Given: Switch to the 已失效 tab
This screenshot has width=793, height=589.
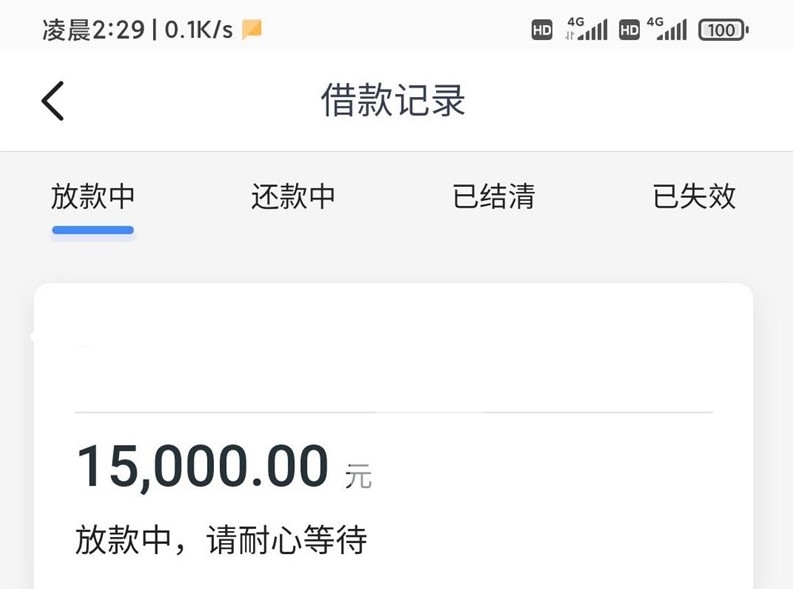Looking at the screenshot, I should [694, 196].
